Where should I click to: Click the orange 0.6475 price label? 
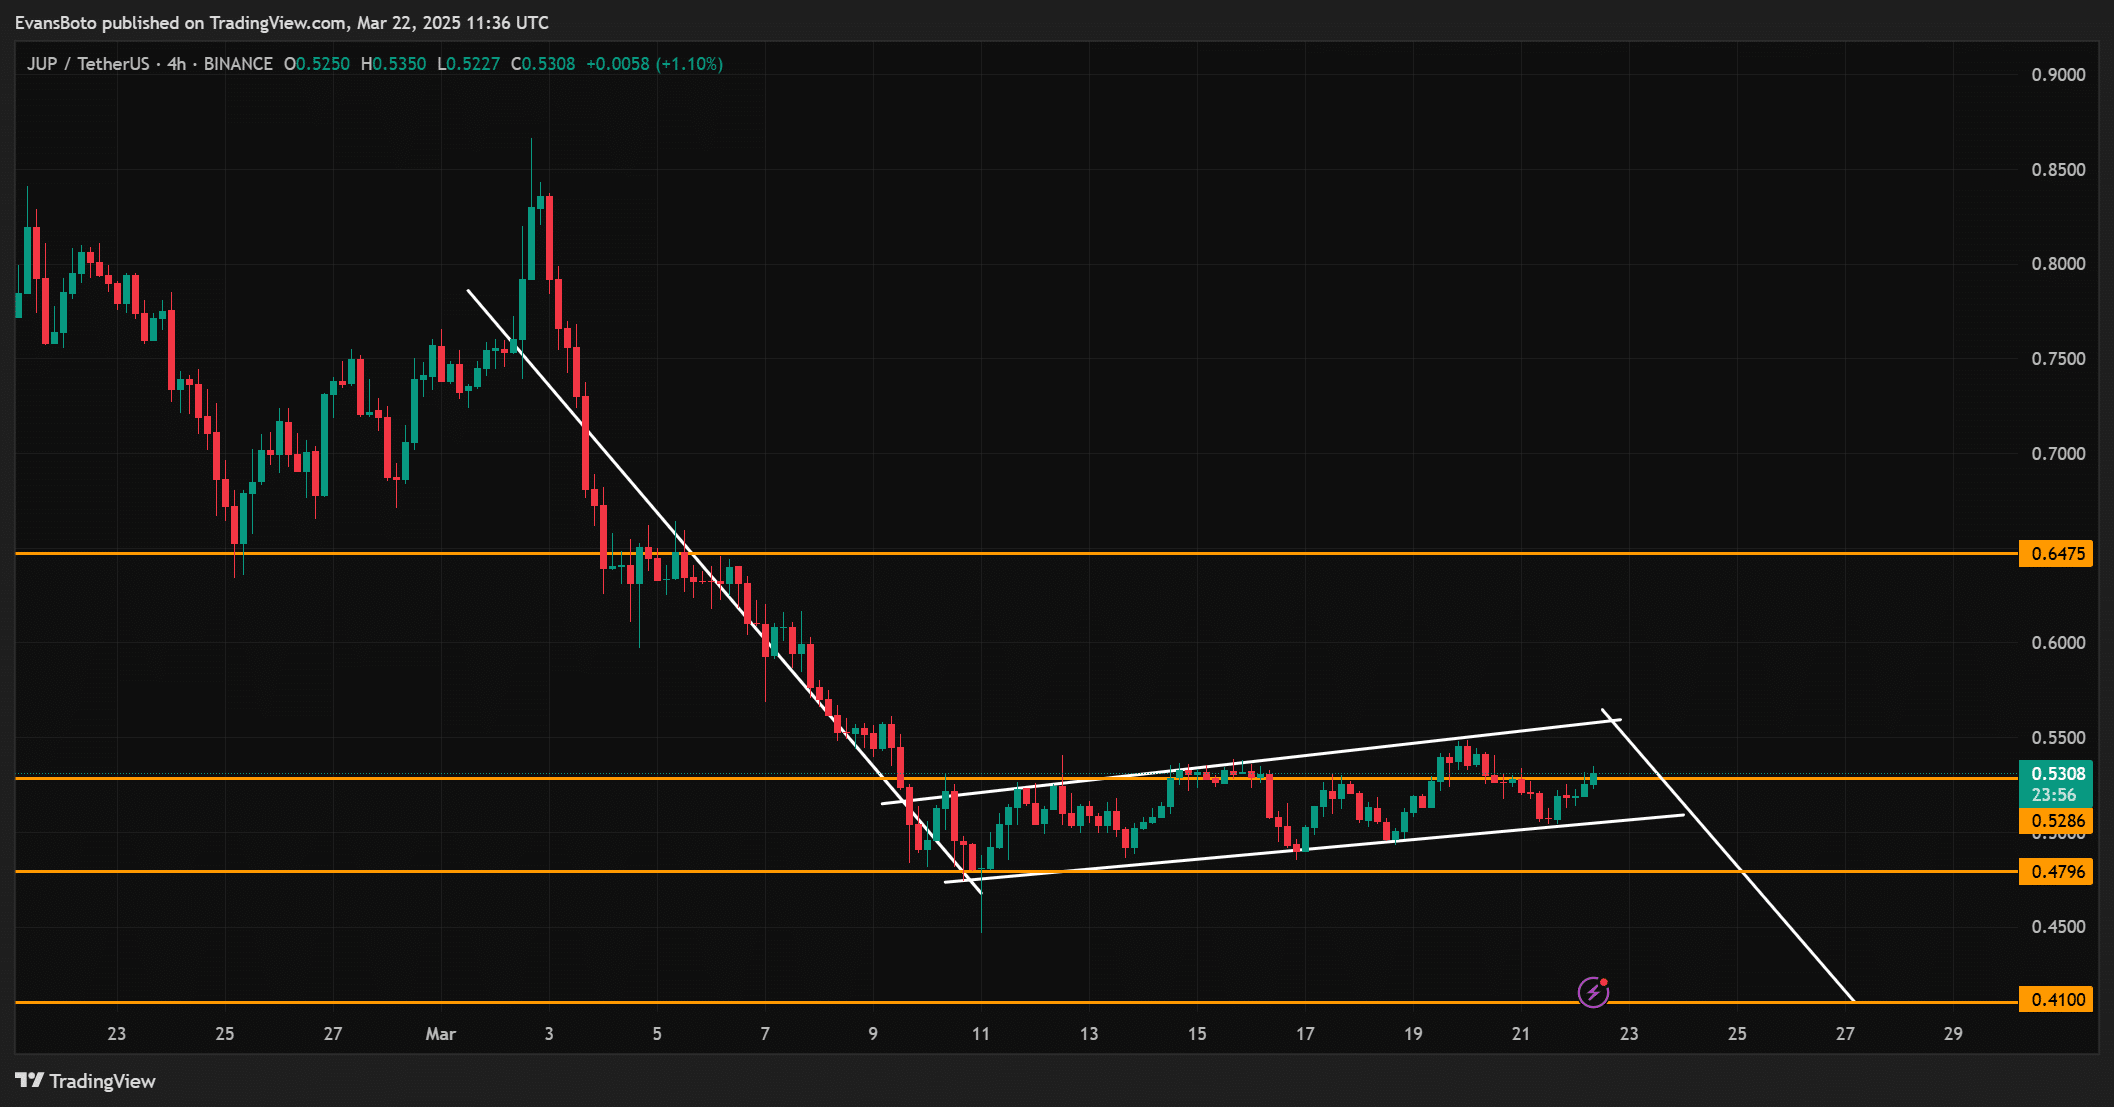pyautogui.click(x=2056, y=554)
